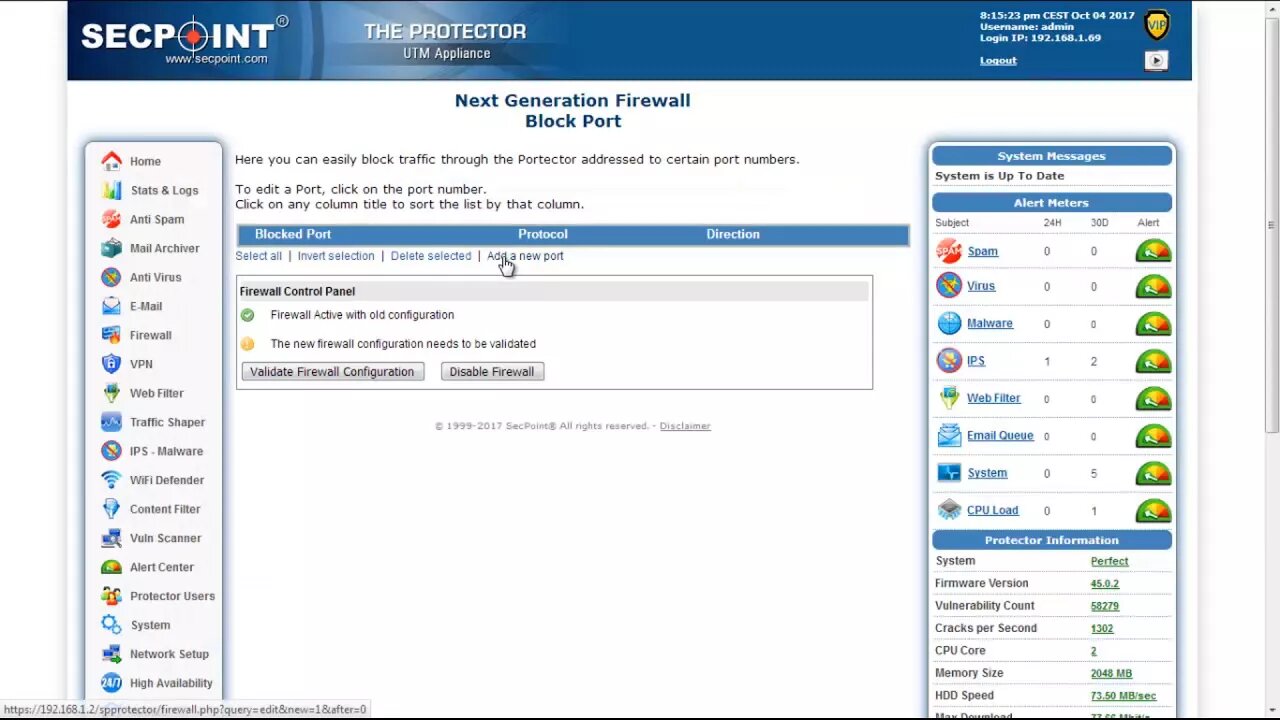Click the Spam alert gauge
This screenshot has width=1280, height=720.
point(1153,251)
